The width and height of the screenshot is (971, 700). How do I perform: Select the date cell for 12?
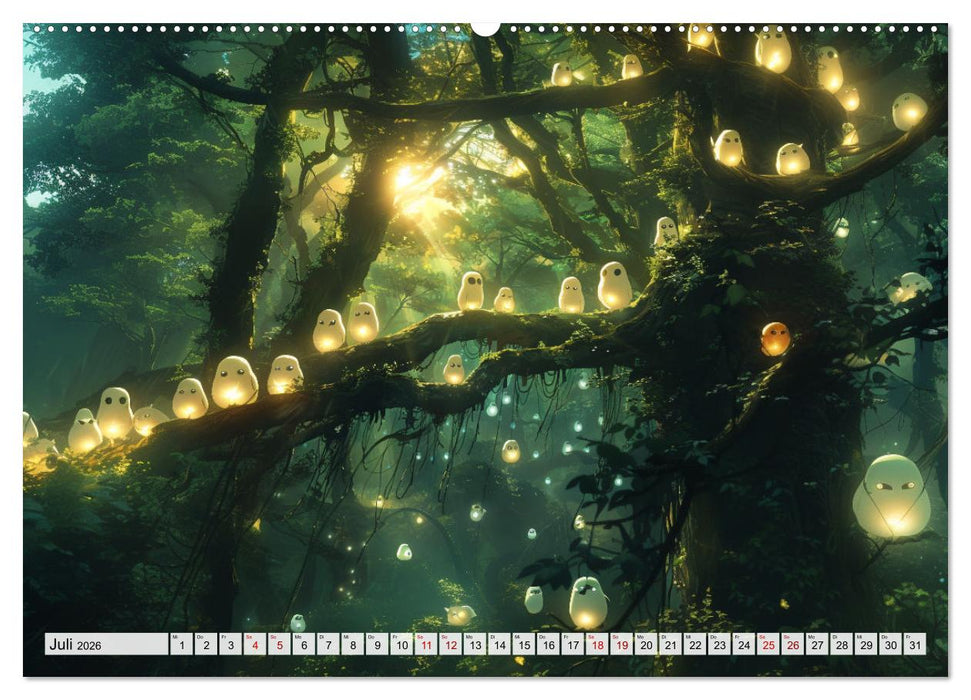point(450,646)
